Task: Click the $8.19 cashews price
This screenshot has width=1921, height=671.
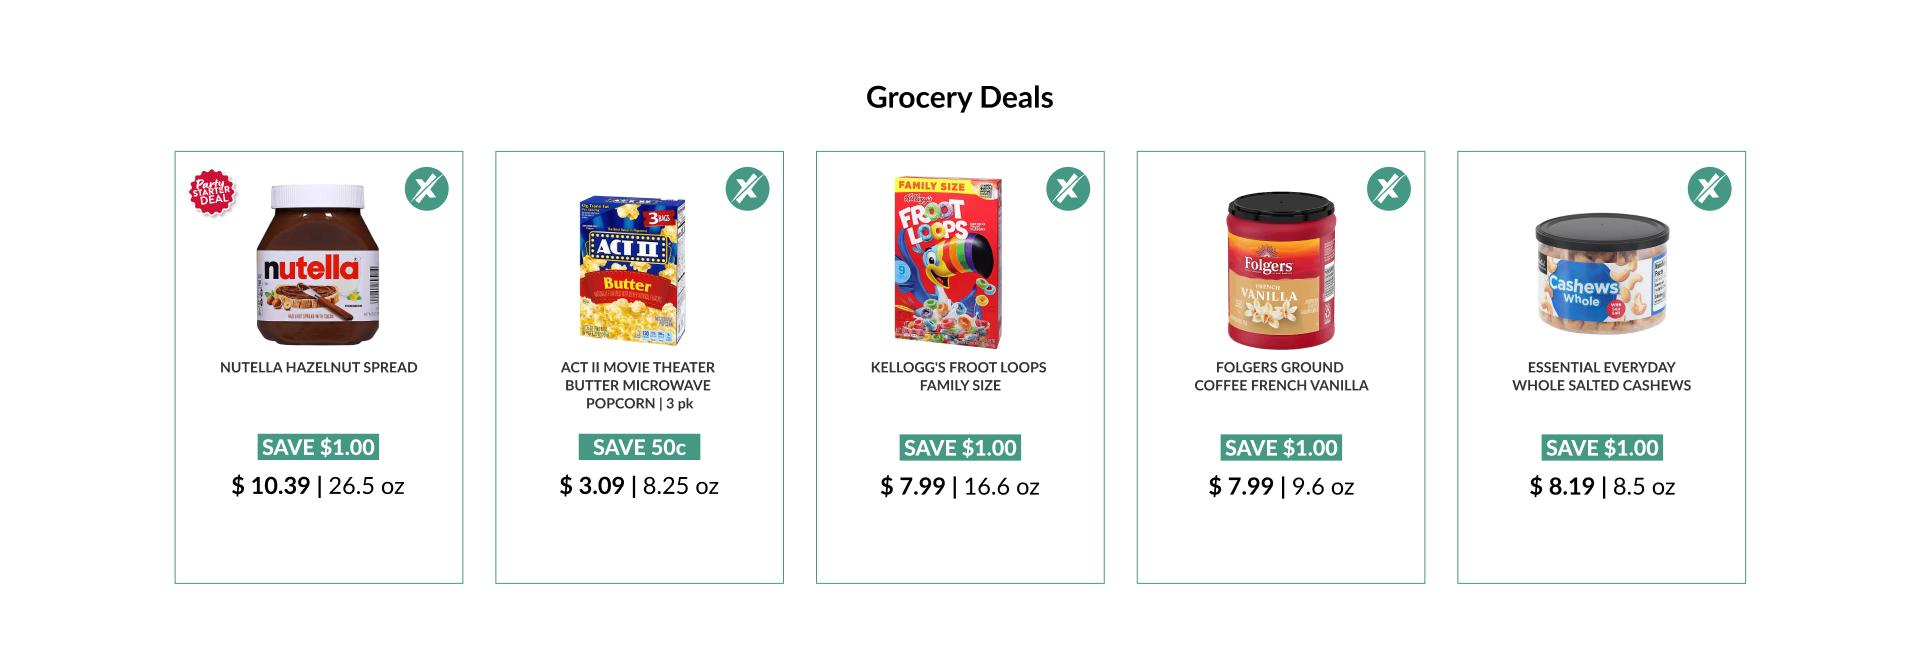Action: (1562, 486)
